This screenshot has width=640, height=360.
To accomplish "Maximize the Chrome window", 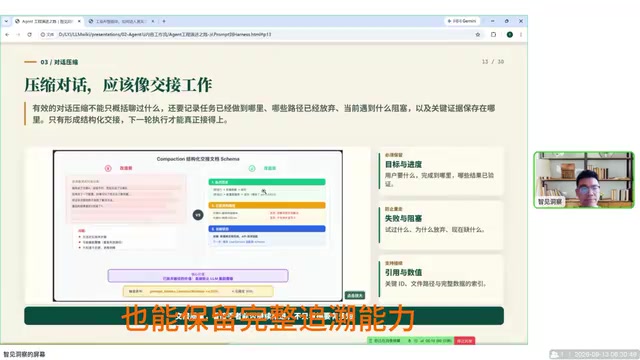I will click(x=507, y=21).
